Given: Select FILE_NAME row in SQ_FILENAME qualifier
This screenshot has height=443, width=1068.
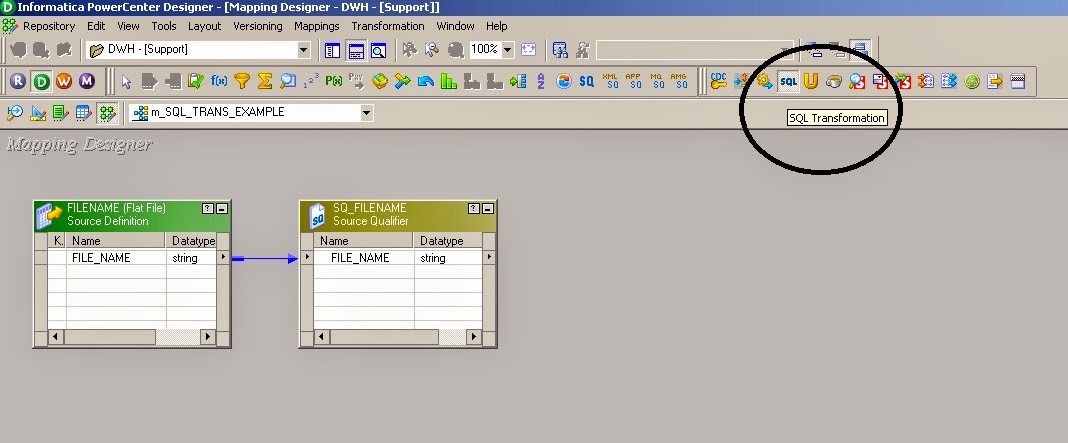Looking at the screenshot, I should (x=398, y=258).
